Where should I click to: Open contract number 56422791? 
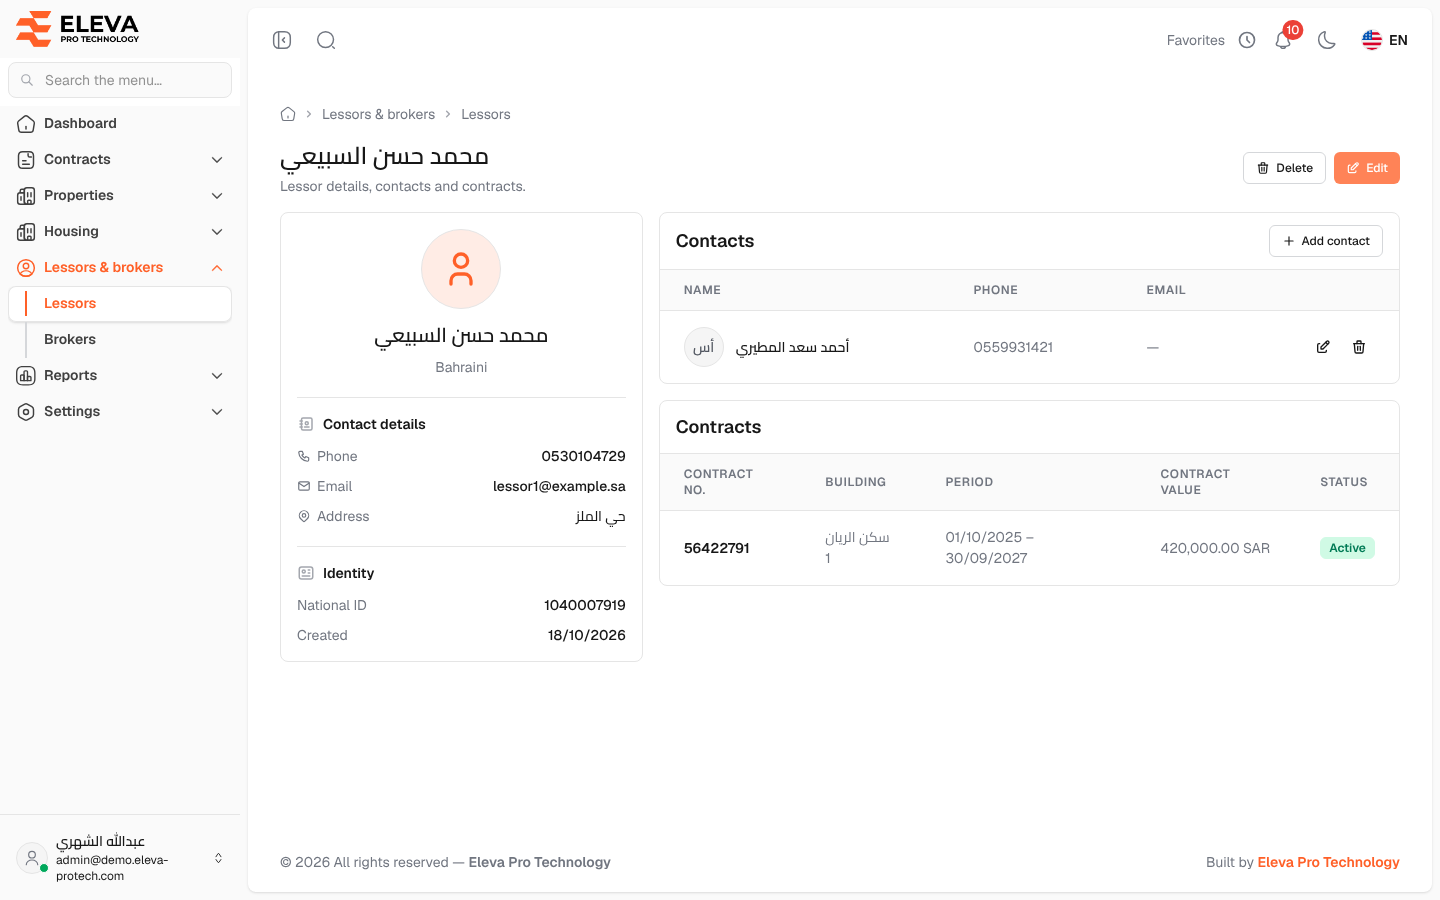click(x=717, y=548)
